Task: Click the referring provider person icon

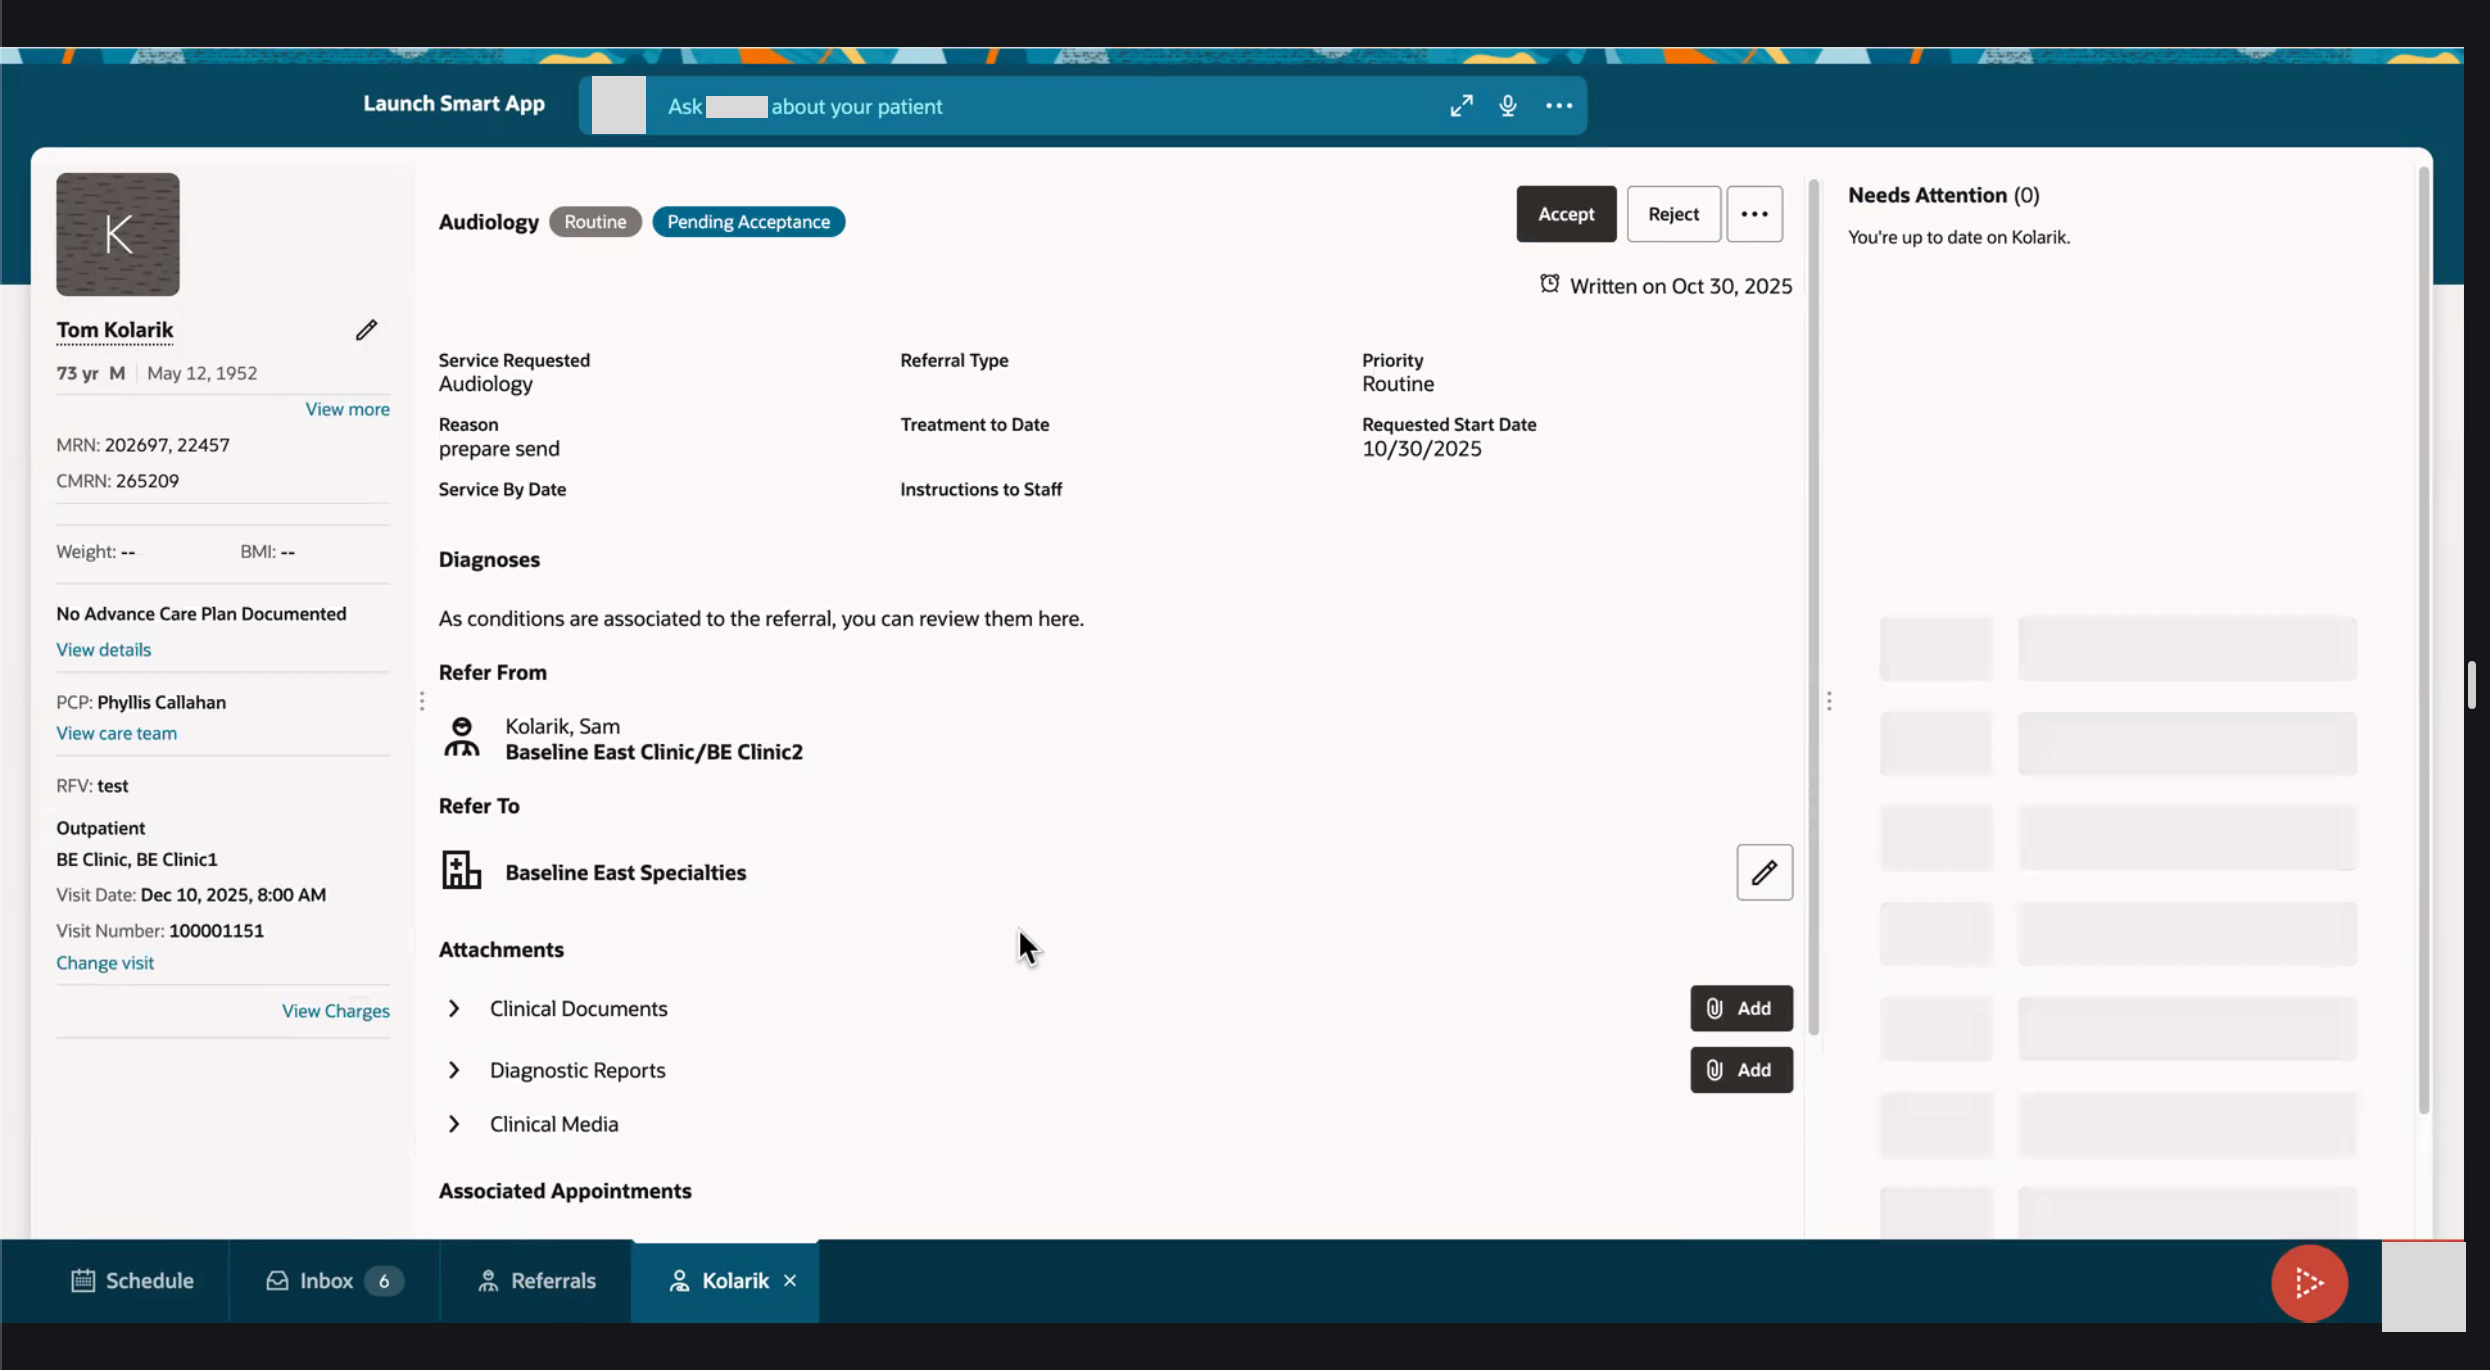Action: 461,737
